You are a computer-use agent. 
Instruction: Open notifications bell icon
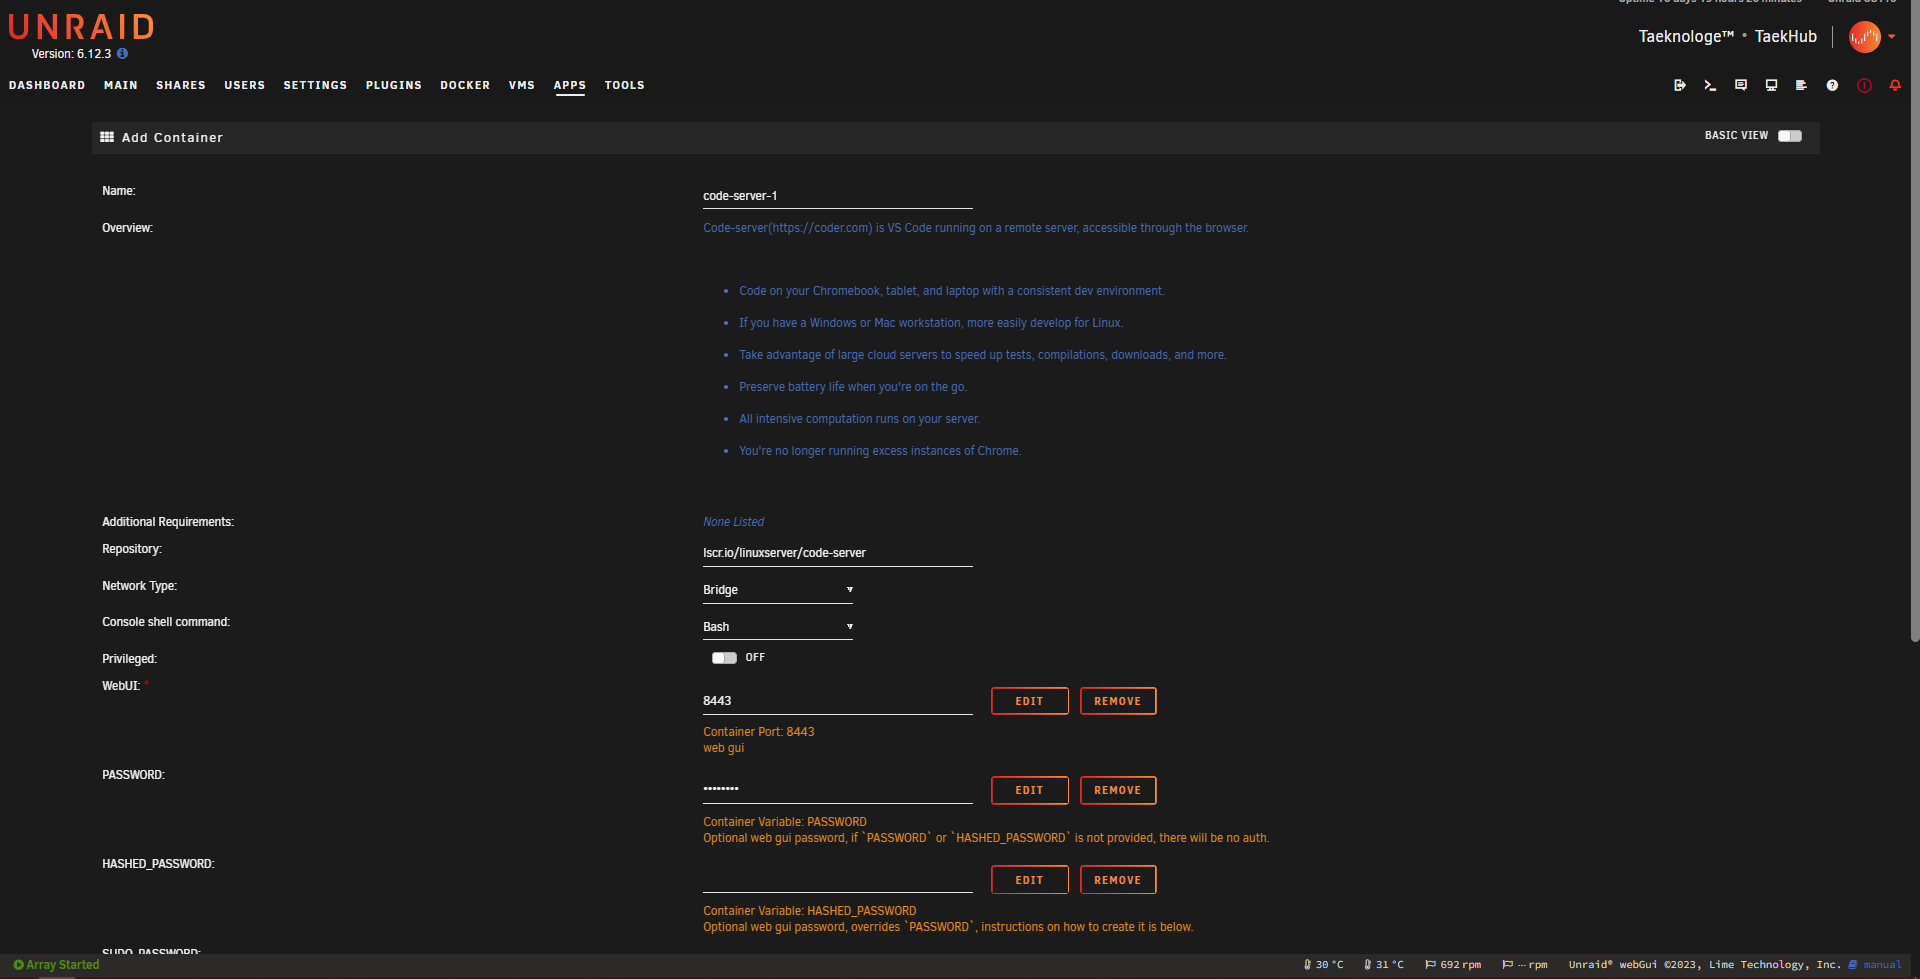(1895, 85)
